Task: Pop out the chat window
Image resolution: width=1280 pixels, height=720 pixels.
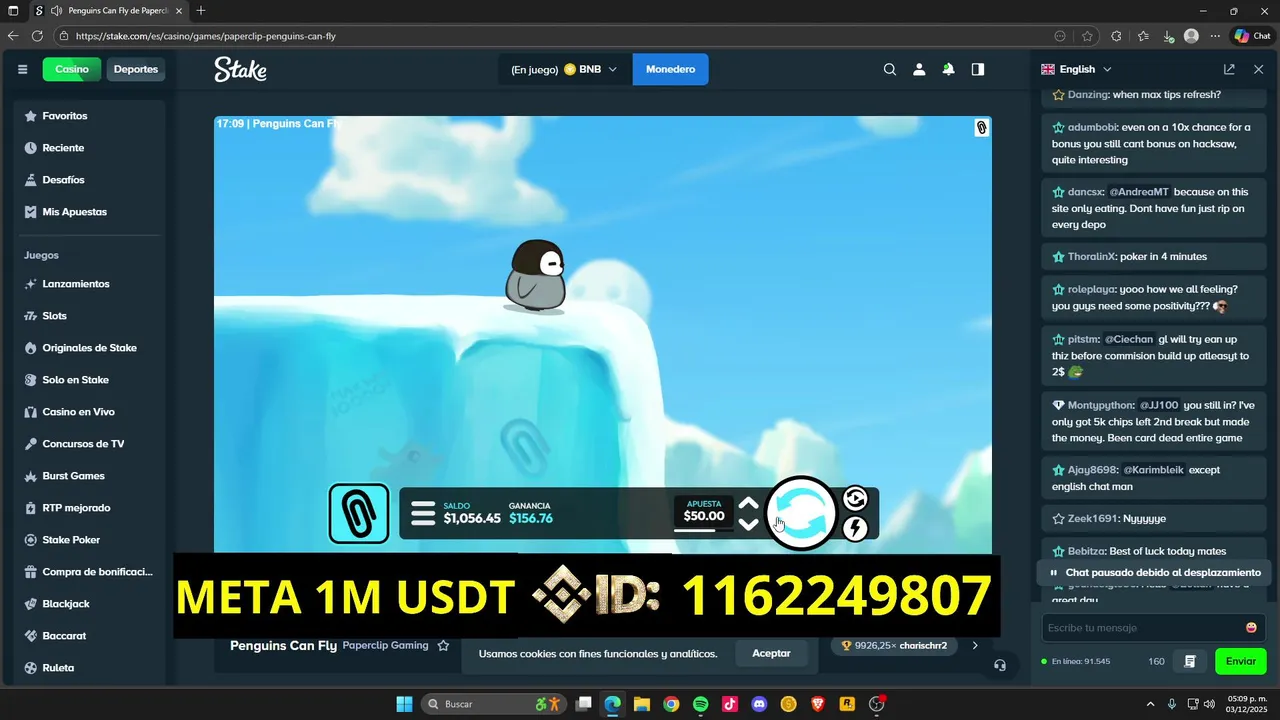Action: click(1229, 69)
